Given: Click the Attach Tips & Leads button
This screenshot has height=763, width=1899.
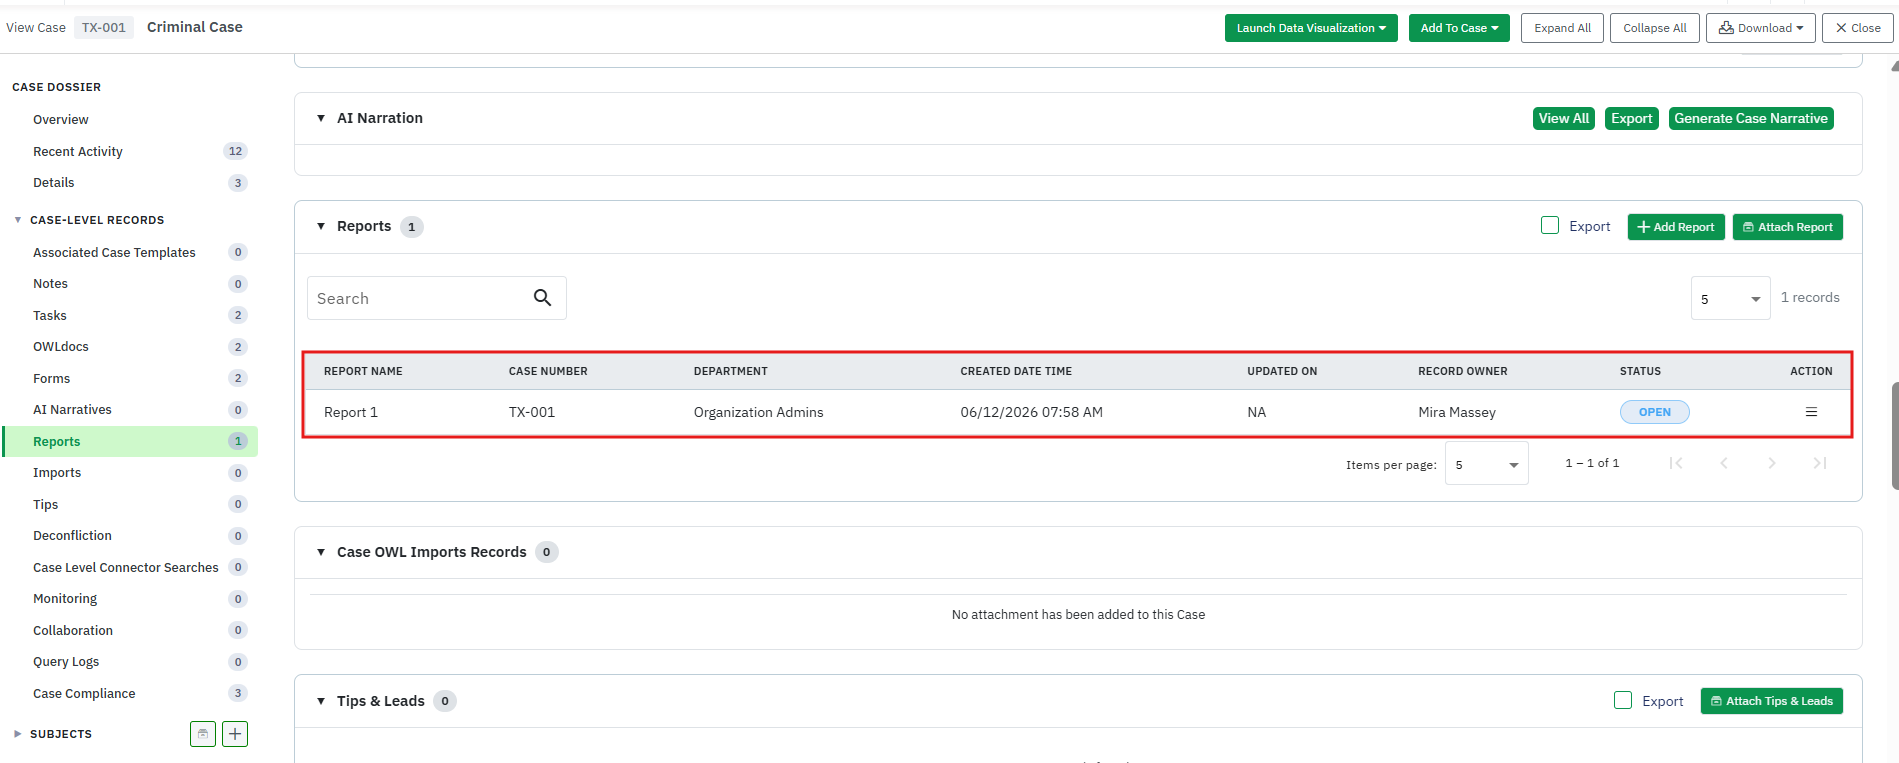Looking at the screenshot, I should coord(1772,701).
